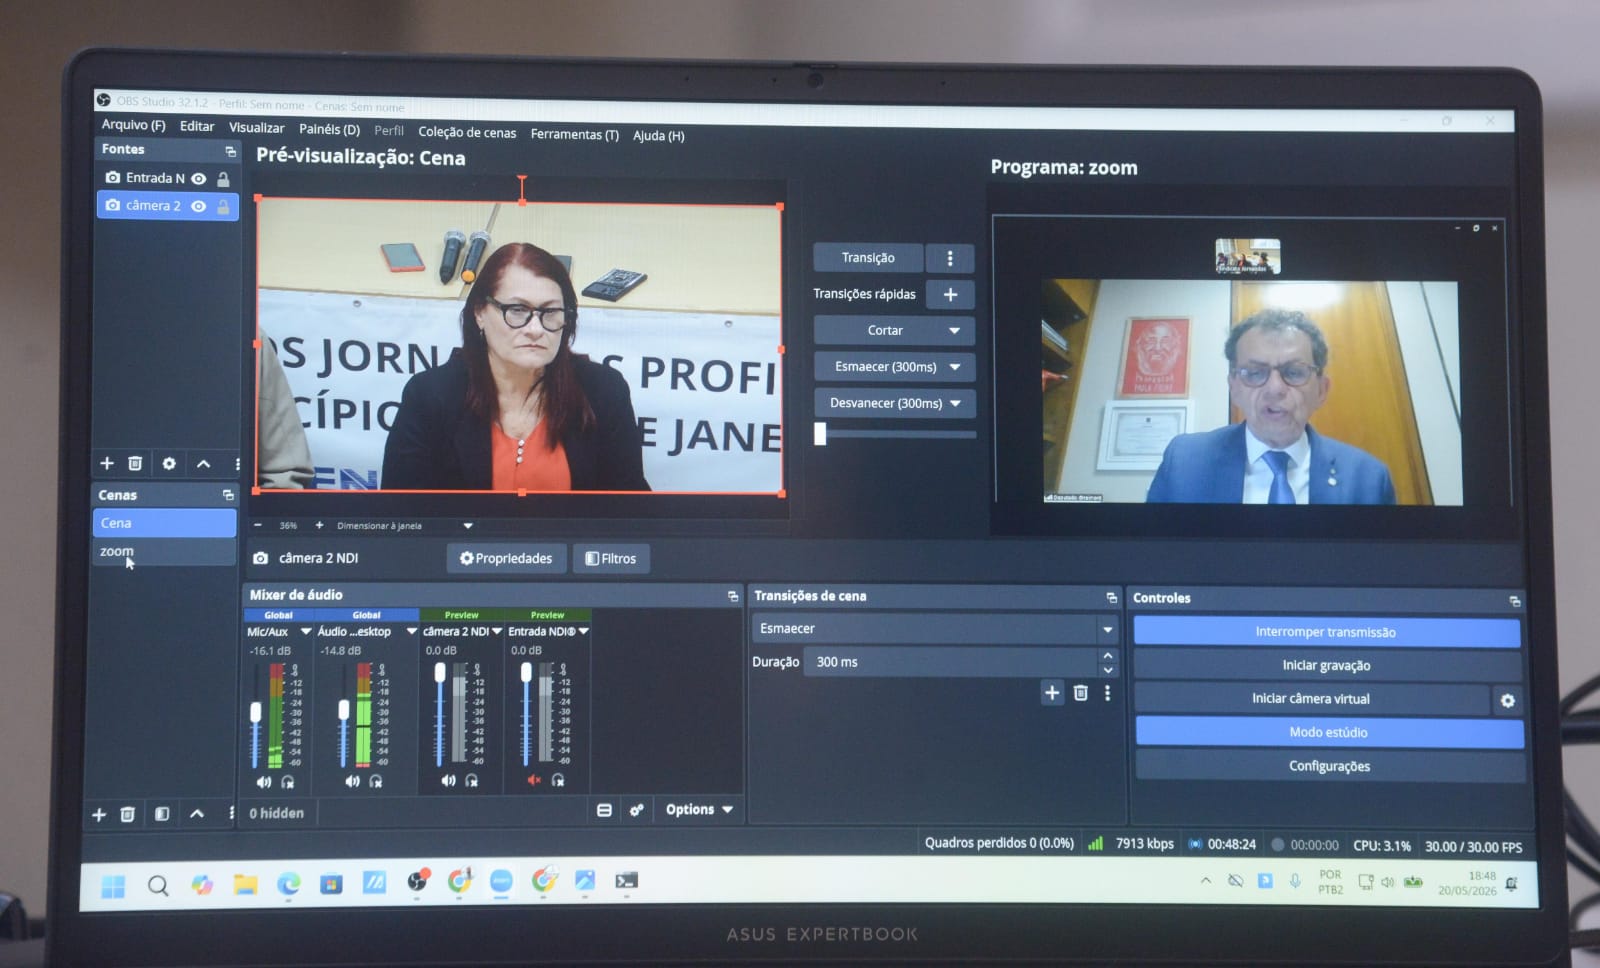1600x968 pixels.
Task: Mute the Áudio desktop channel
Action: 352,781
